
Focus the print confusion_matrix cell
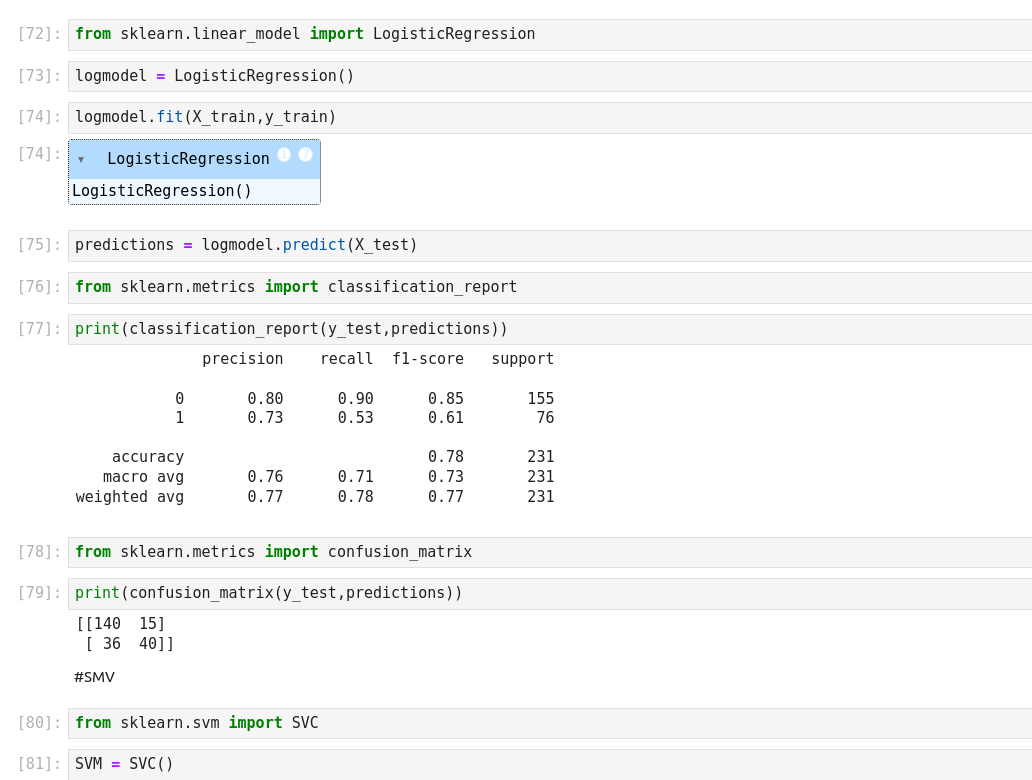[x=550, y=594]
